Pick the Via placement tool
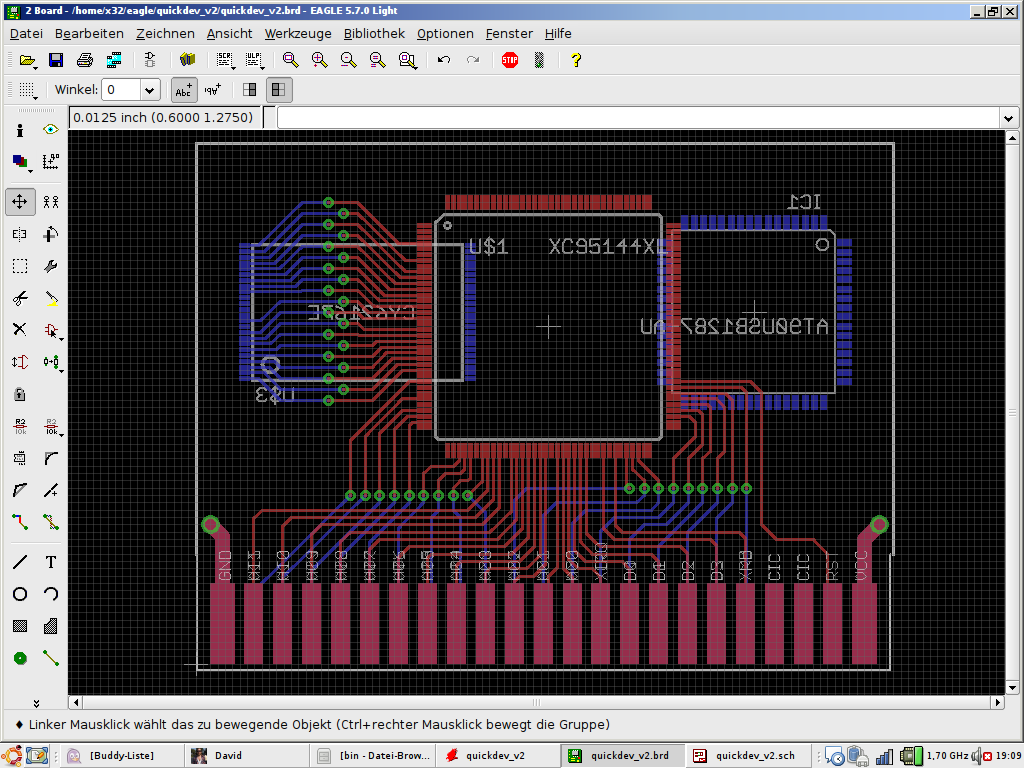The width and height of the screenshot is (1024, 768). (x=20, y=657)
